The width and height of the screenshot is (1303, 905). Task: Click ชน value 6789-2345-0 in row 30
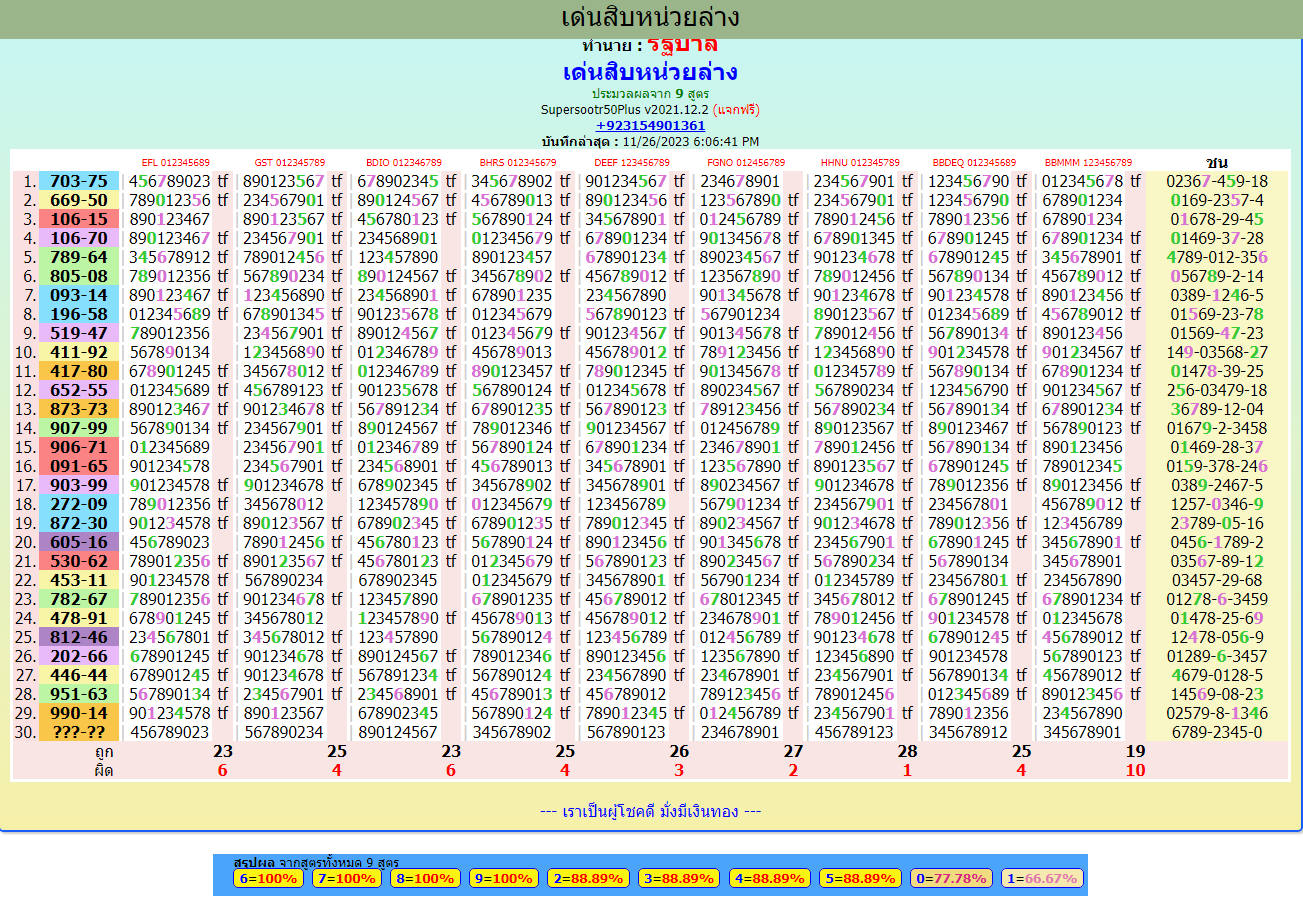(1217, 732)
